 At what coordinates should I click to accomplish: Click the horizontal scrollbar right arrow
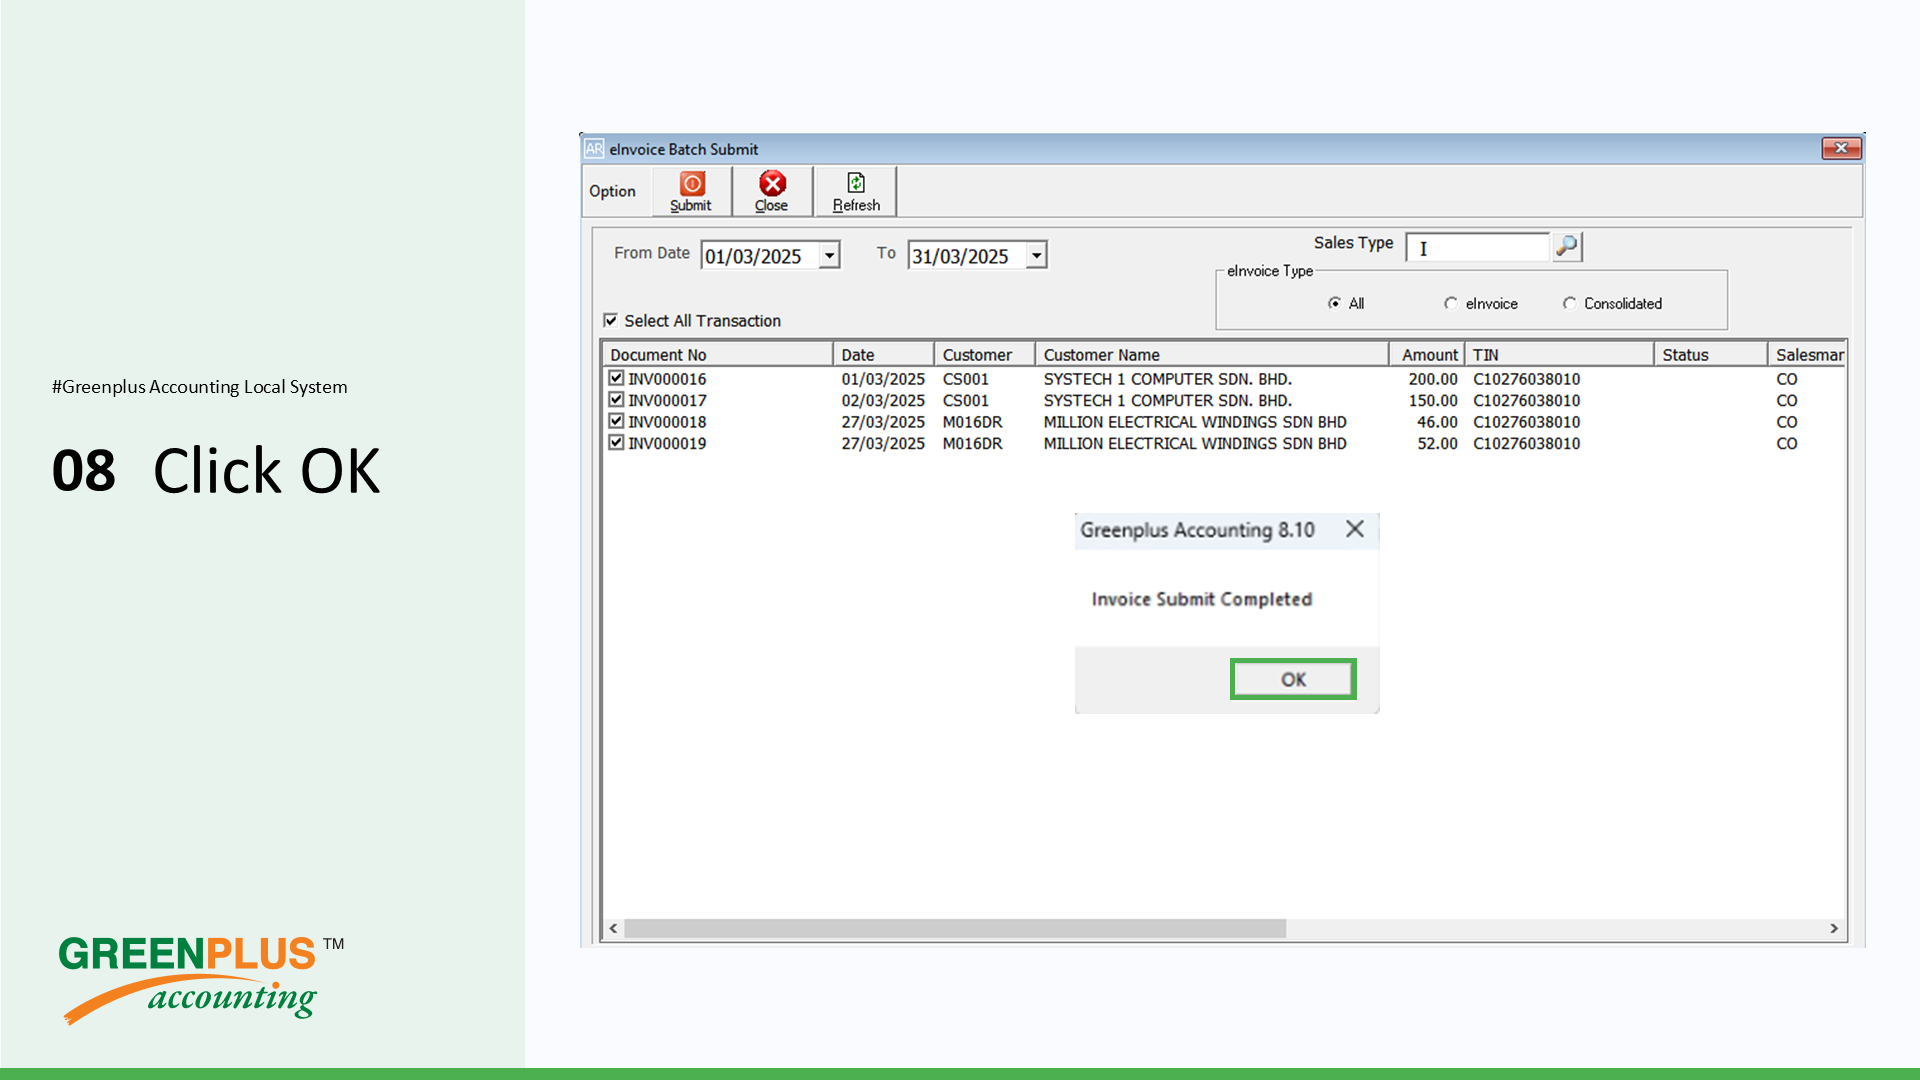pos(1834,929)
